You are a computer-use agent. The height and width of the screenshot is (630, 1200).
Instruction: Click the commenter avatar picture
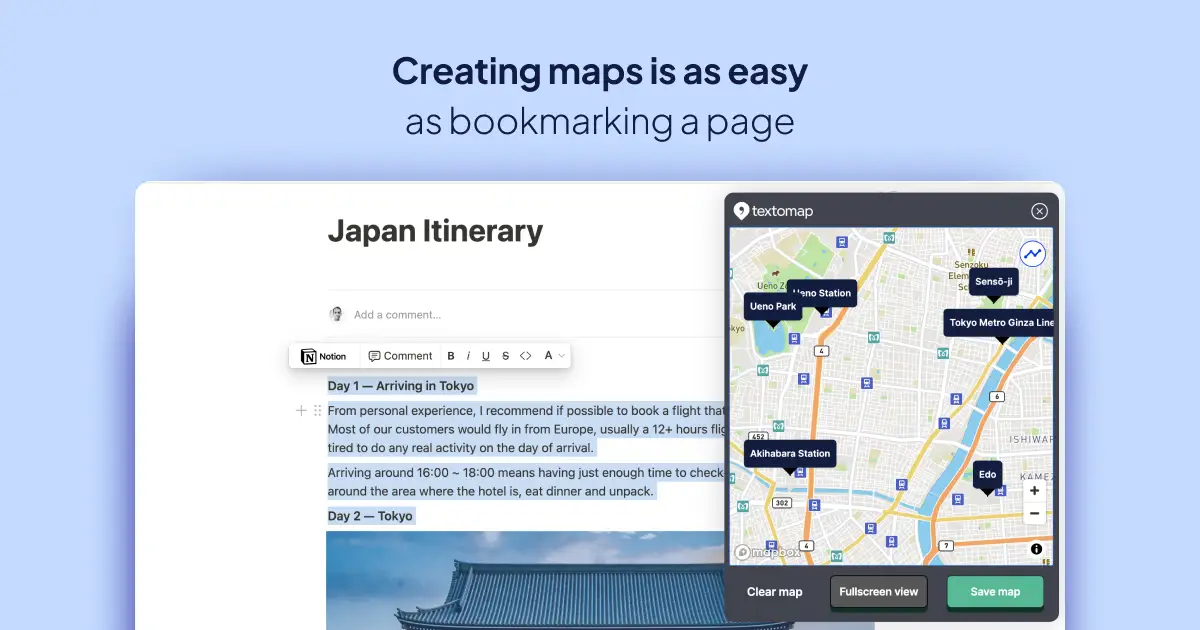[x=337, y=314]
